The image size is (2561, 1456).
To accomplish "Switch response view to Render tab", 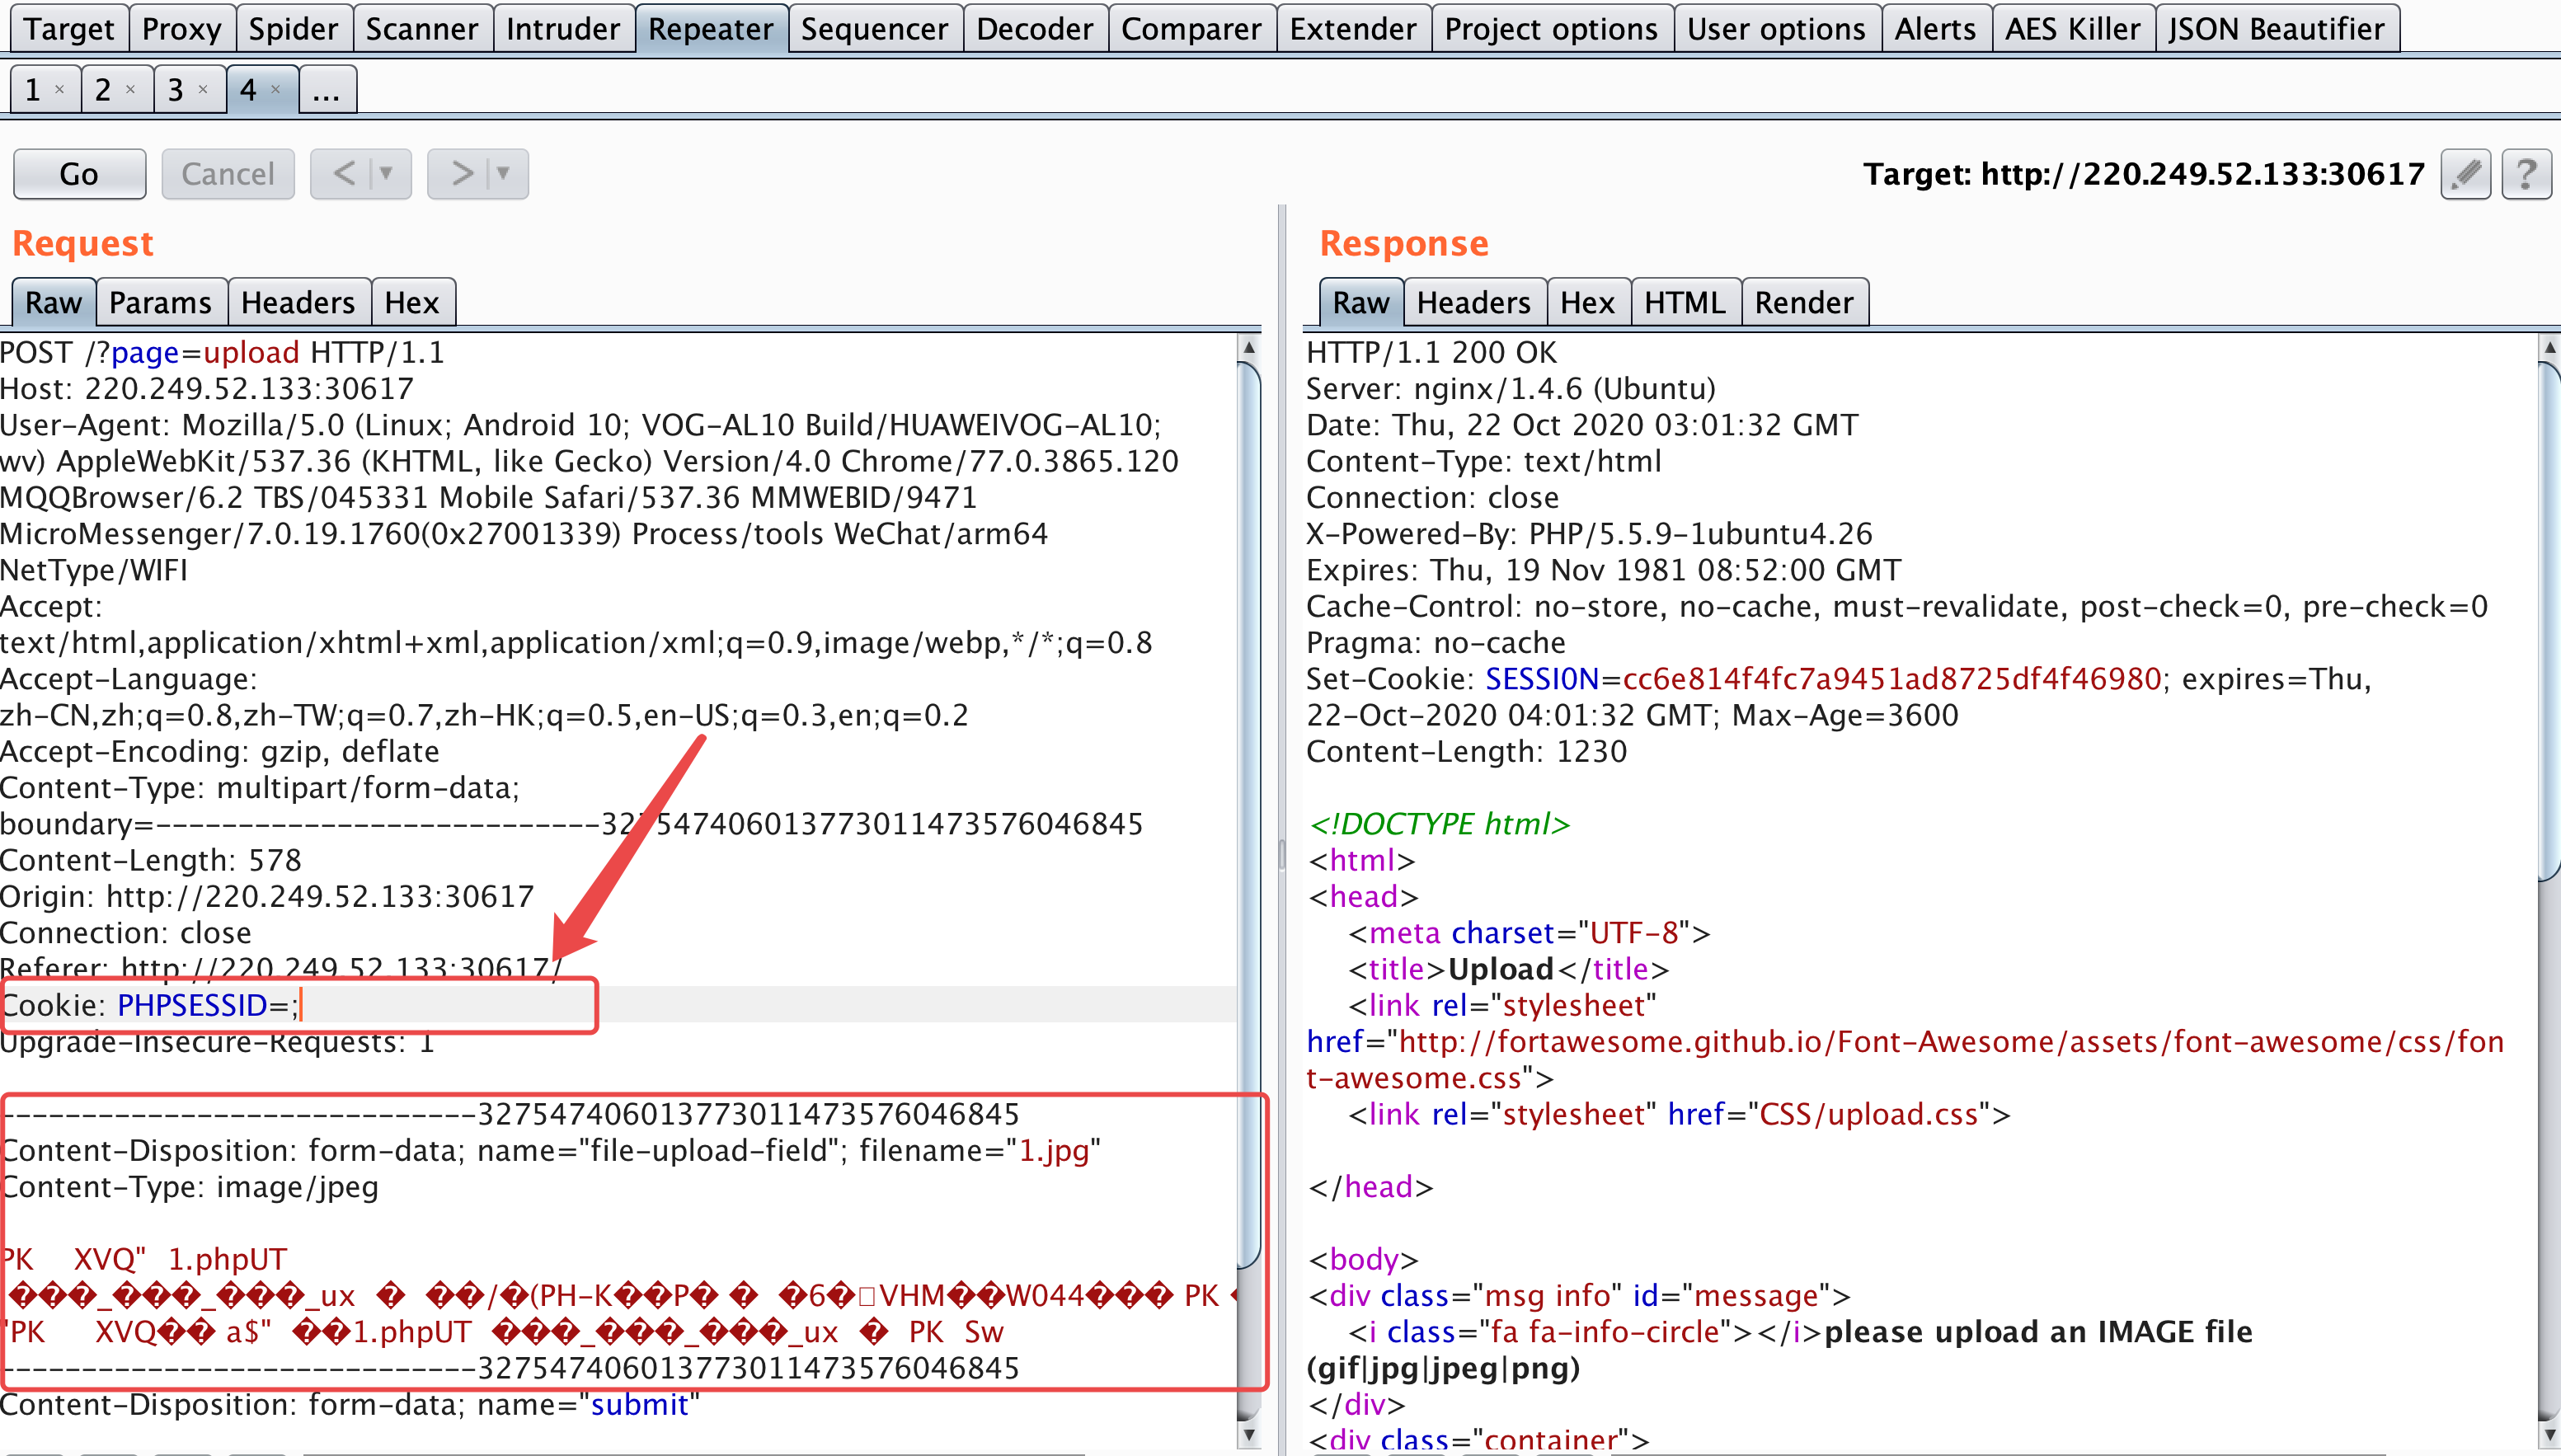I will click(x=1803, y=302).
